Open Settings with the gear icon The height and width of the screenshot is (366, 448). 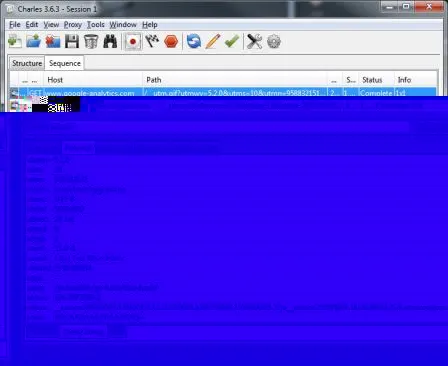274,41
